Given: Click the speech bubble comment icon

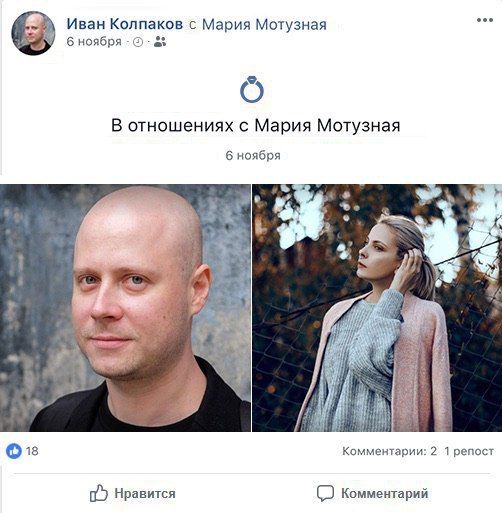Looking at the screenshot, I should [325, 494].
